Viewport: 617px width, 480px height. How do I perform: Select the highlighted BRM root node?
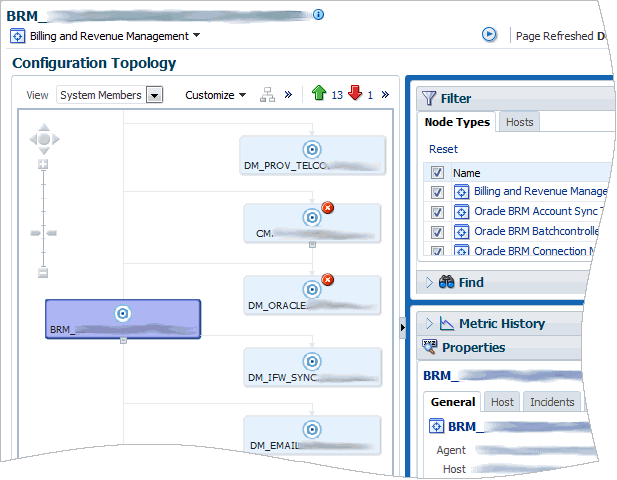(x=123, y=319)
